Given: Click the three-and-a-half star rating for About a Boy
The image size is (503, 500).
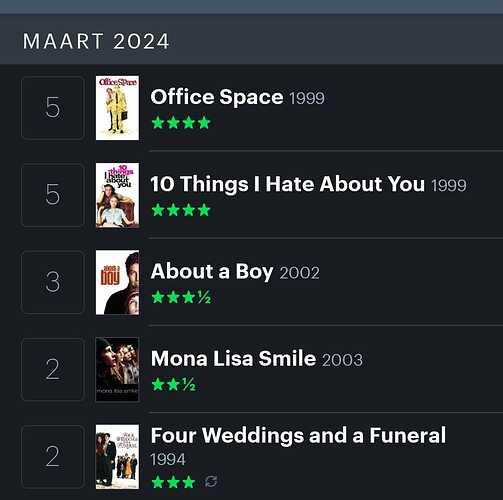Looking at the screenshot, I should tap(181, 297).
